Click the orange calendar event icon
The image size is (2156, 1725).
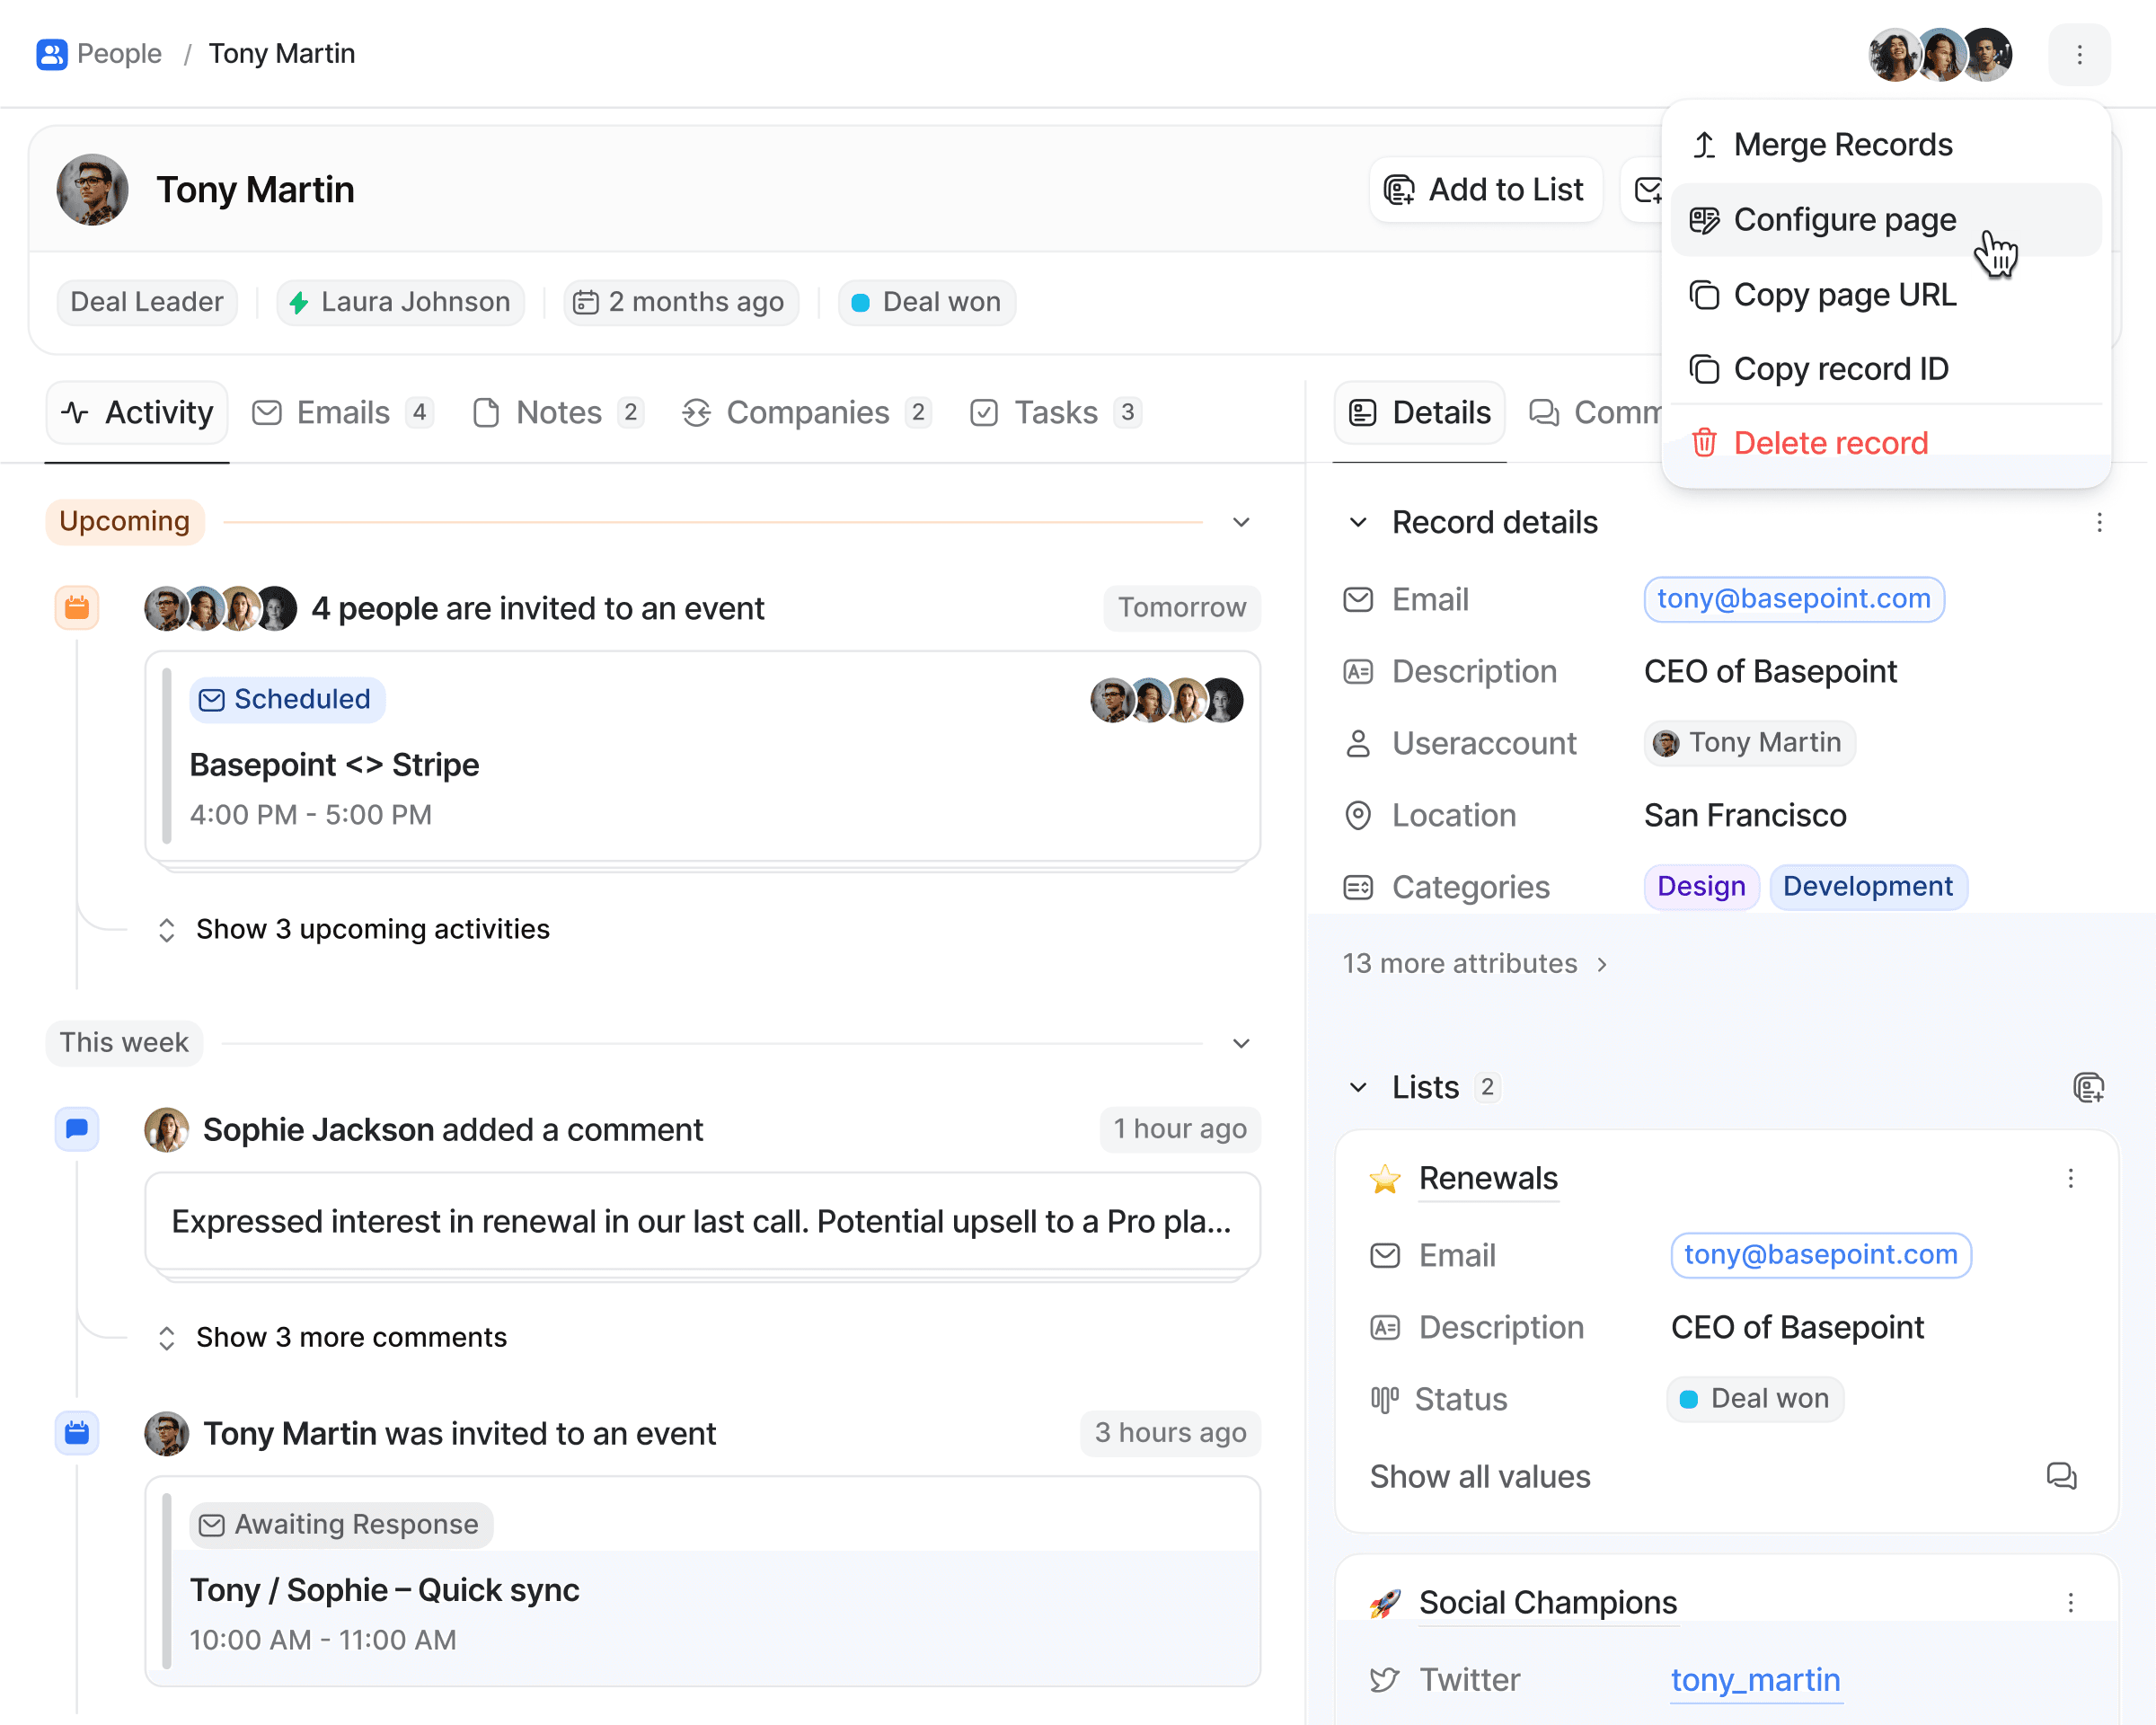click(77, 607)
